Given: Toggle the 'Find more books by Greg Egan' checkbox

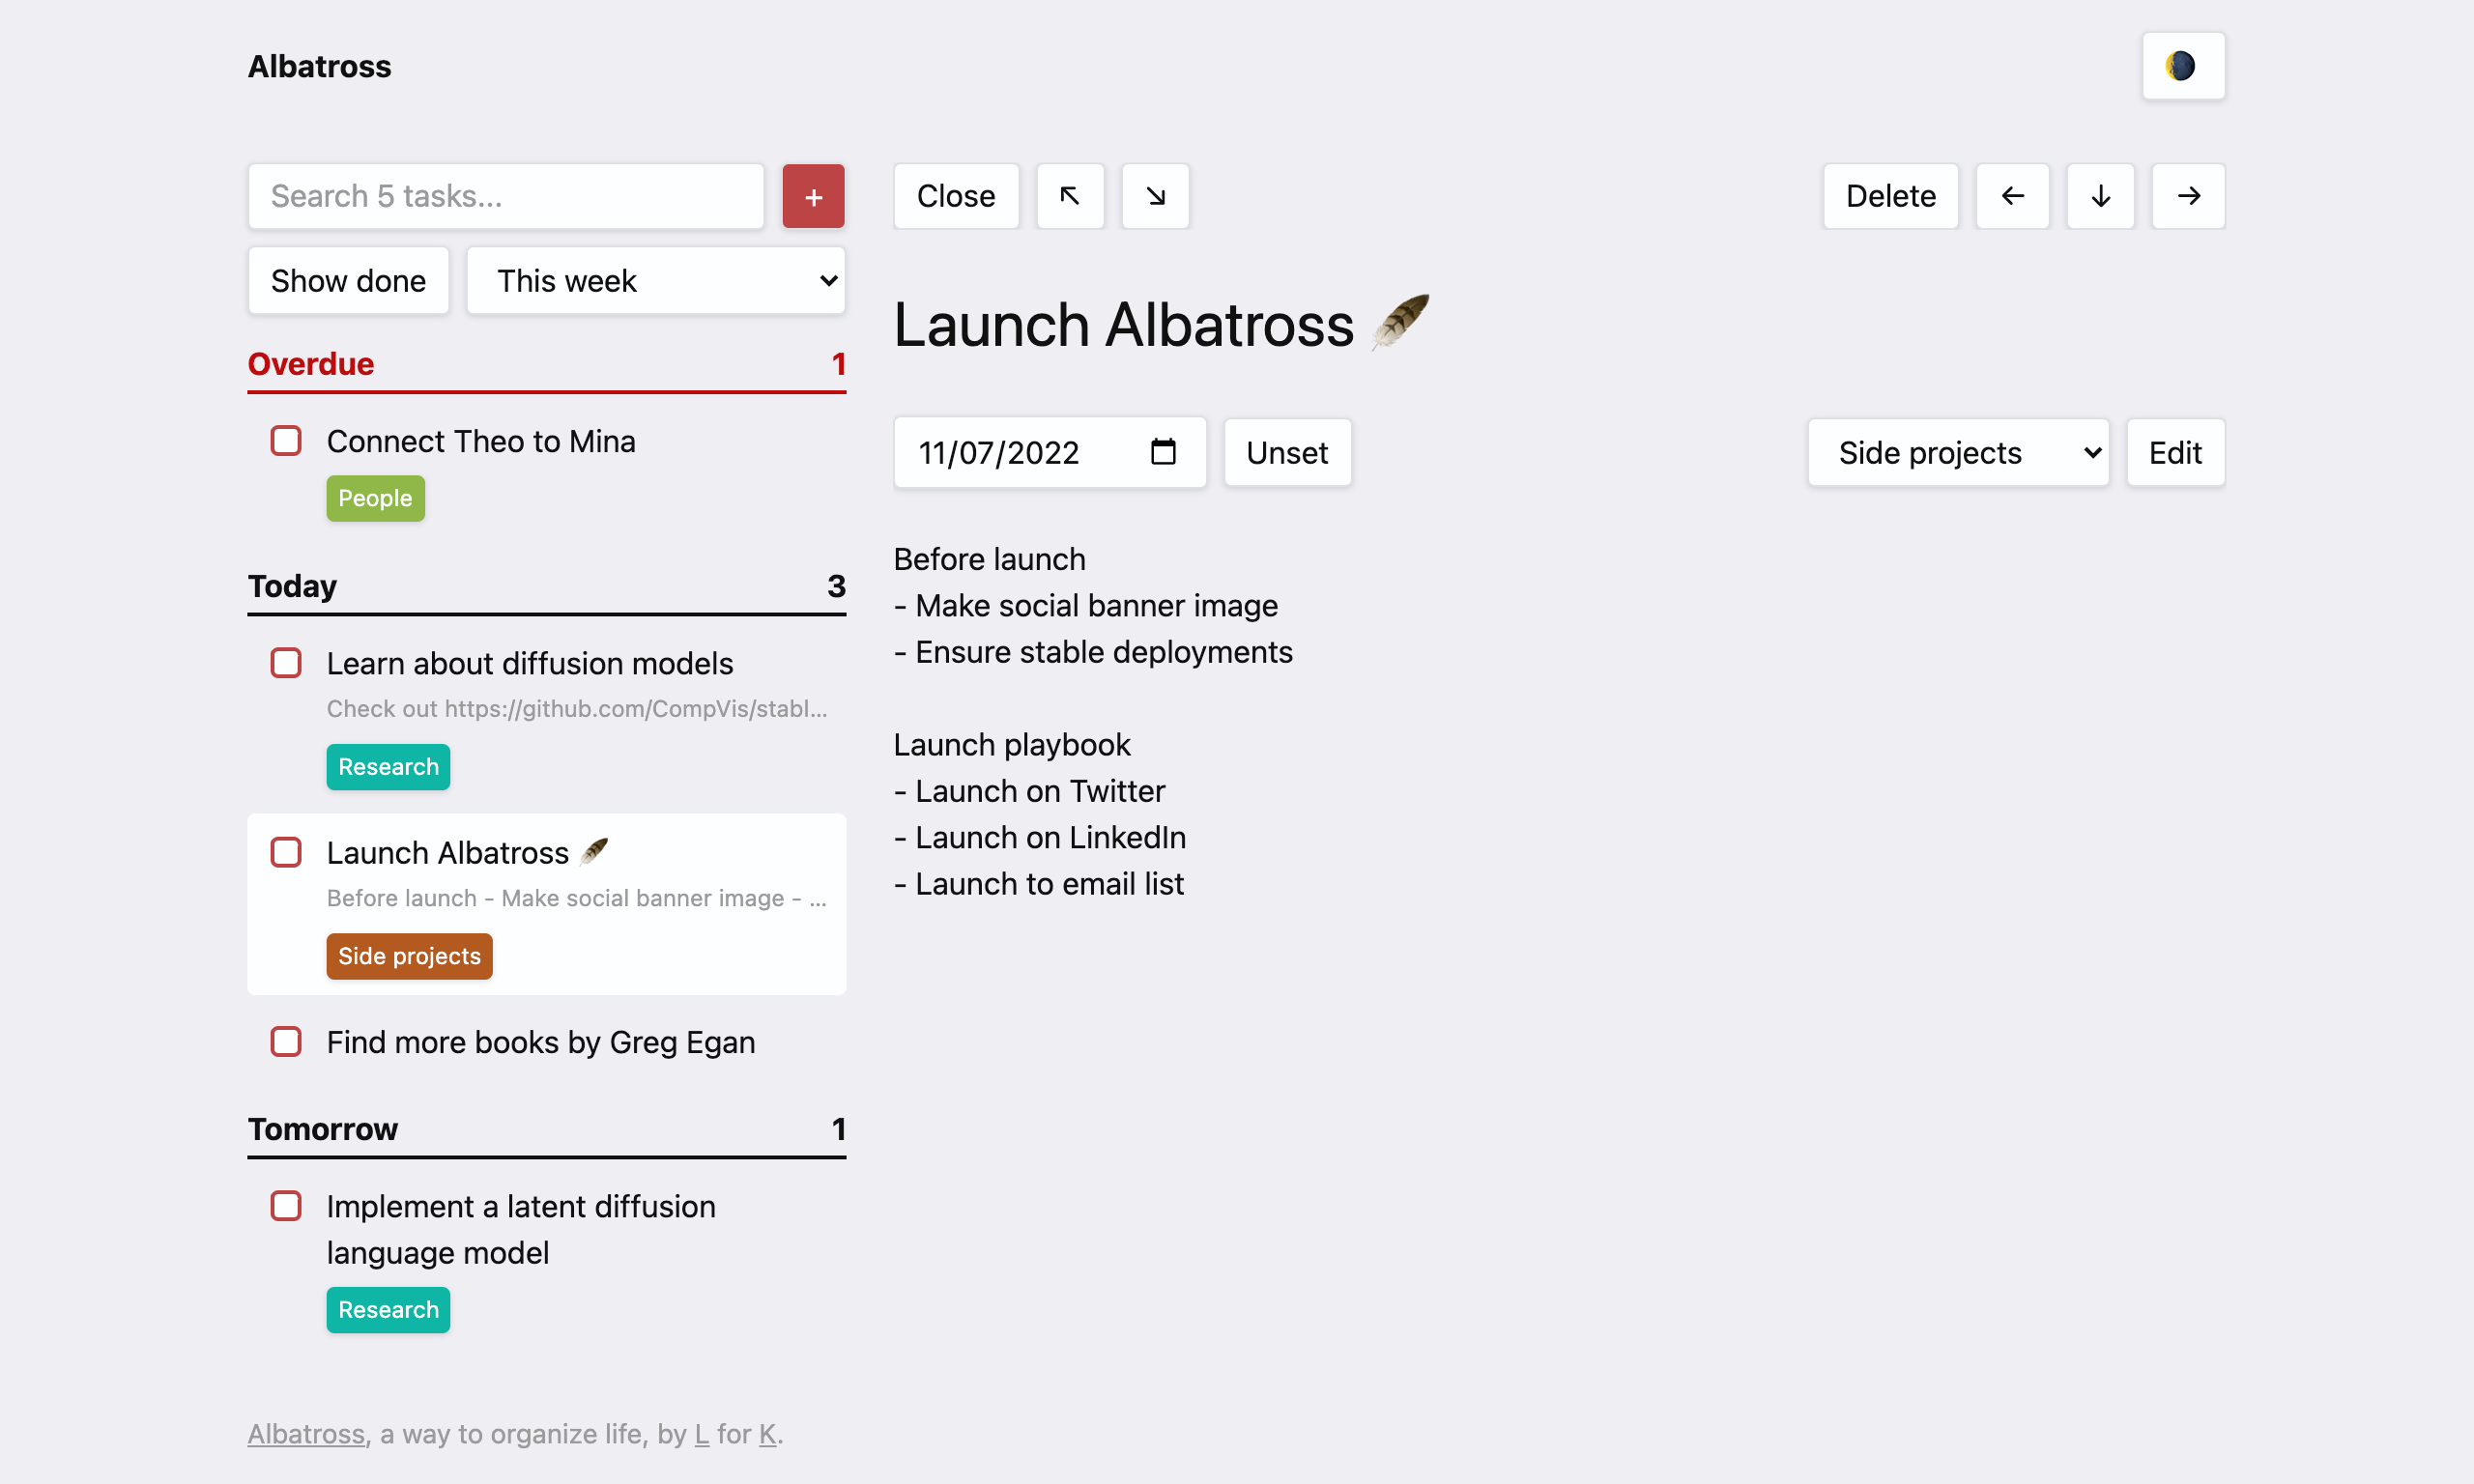Looking at the screenshot, I should 286,1042.
